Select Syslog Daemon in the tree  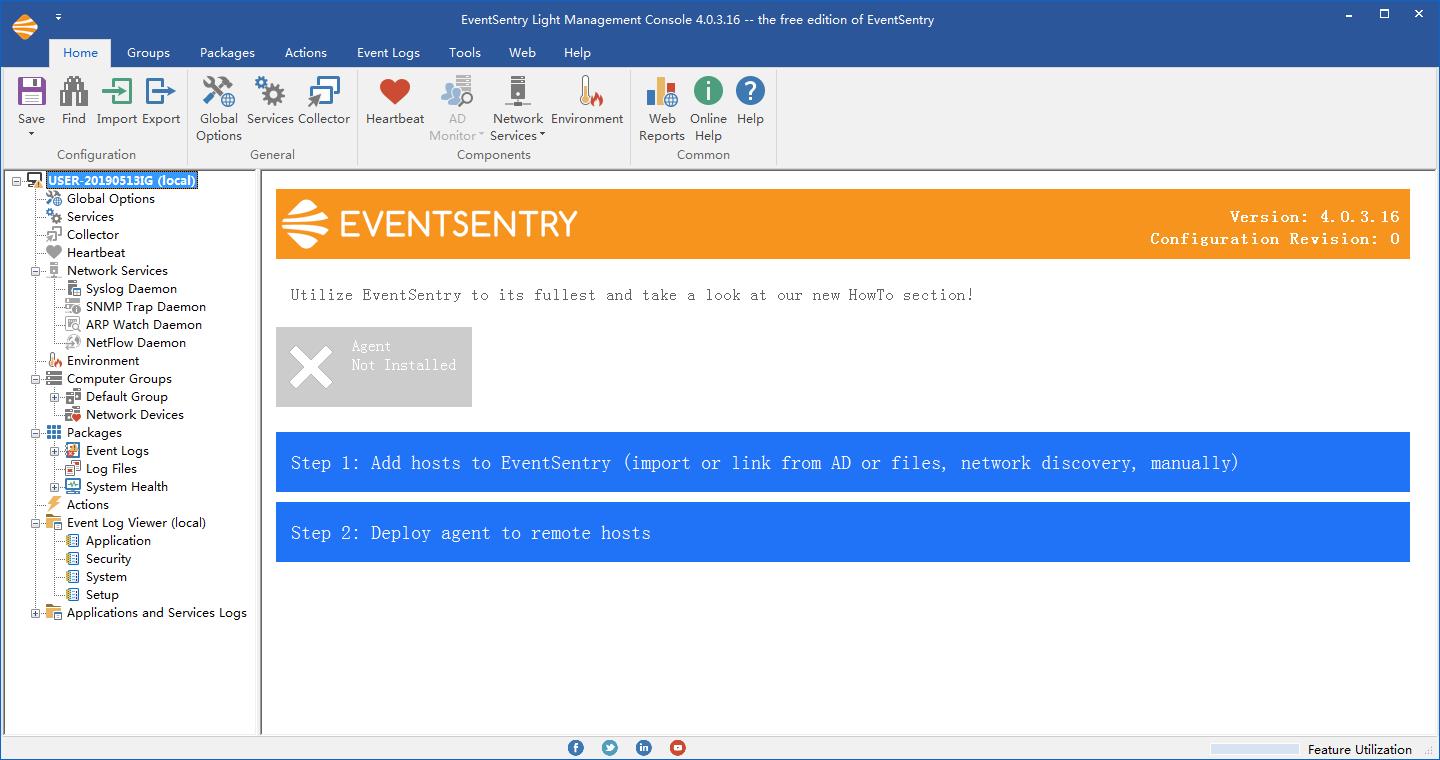[x=131, y=289]
